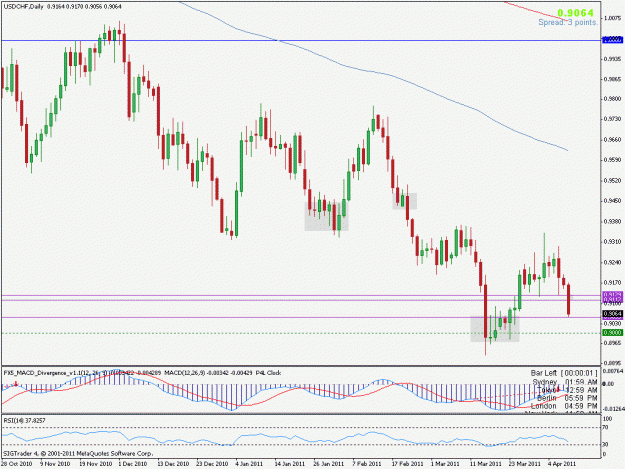The width and height of the screenshot is (625, 469).
Task: Click the 'Bar Left [ 00:00:01 ]' countdown text
Action: tap(564, 373)
